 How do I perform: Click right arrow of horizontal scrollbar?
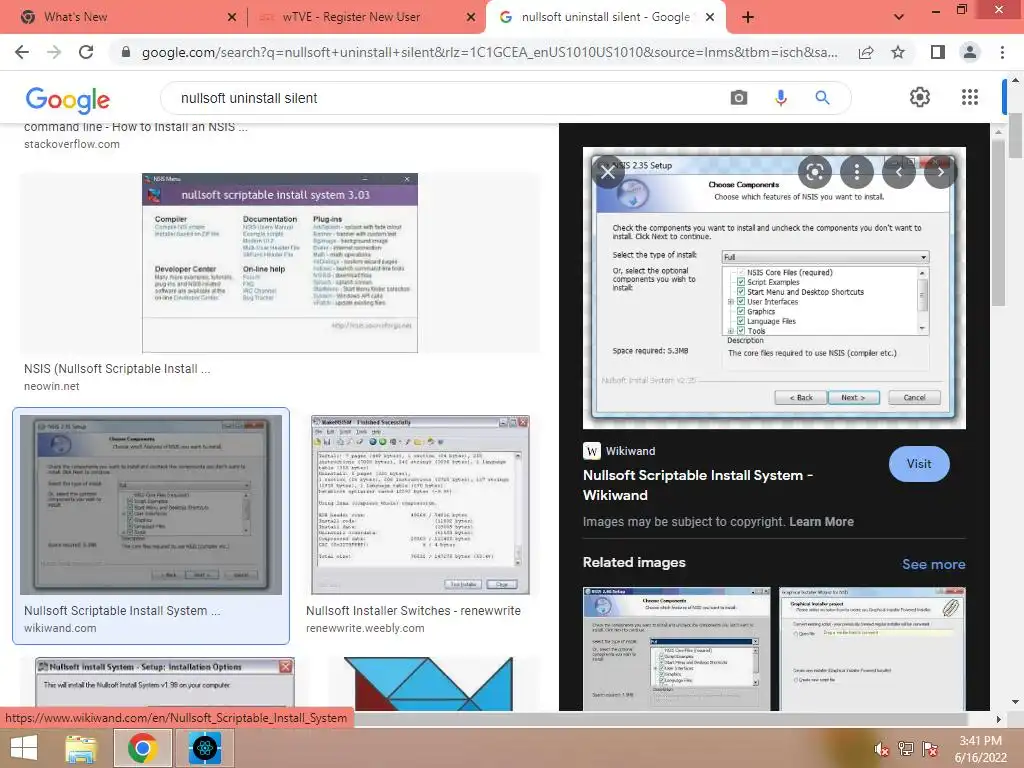click(x=998, y=719)
